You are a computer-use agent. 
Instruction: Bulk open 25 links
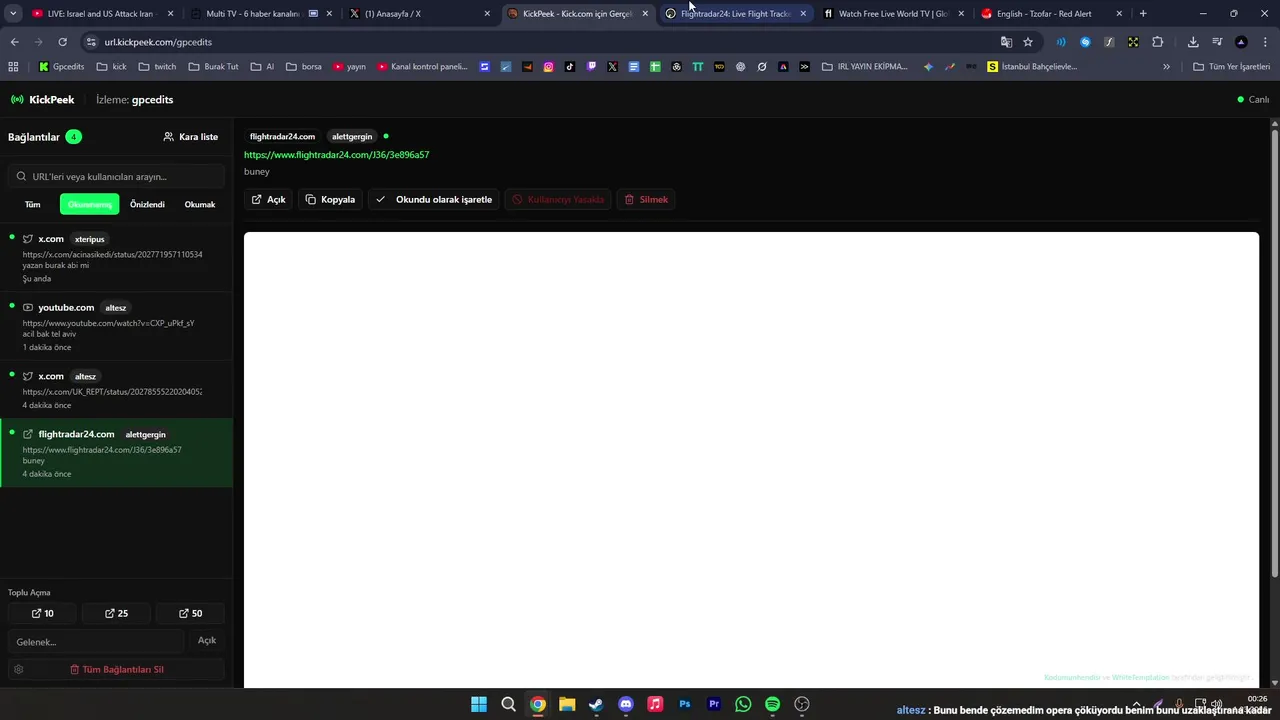click(116, 613)
